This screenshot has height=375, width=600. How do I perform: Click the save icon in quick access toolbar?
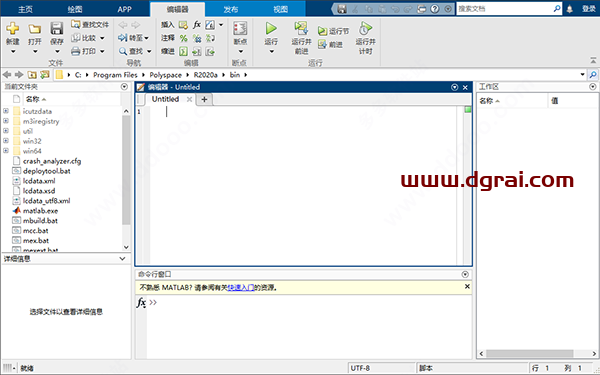click(342, 9)
